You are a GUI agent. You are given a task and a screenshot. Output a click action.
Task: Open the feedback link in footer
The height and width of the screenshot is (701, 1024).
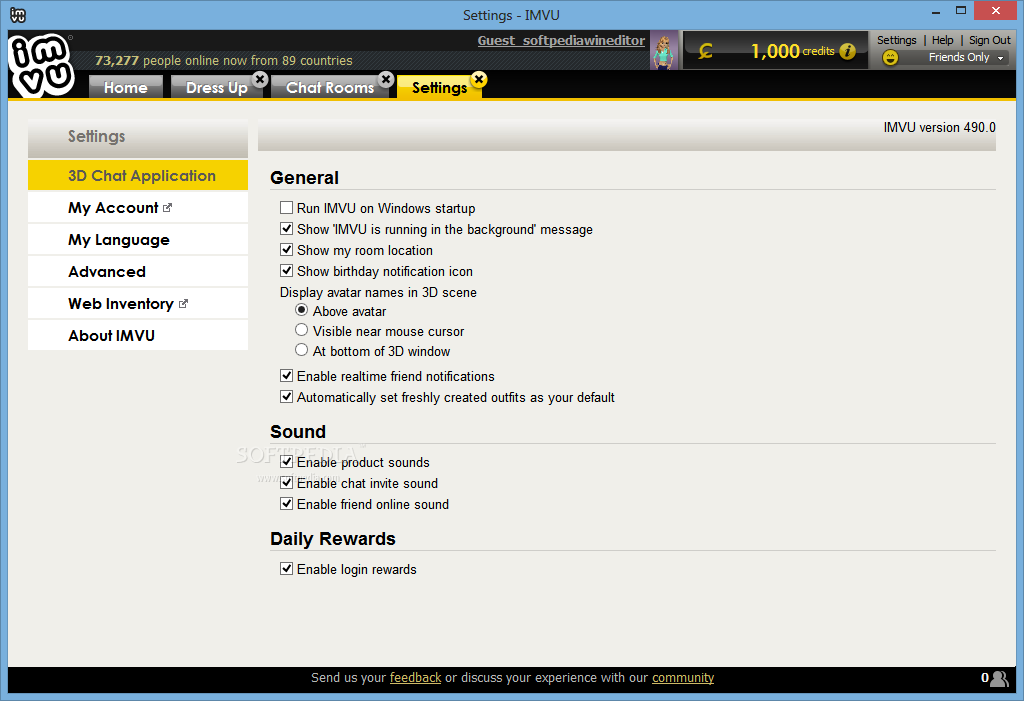[x=415, y=678]
